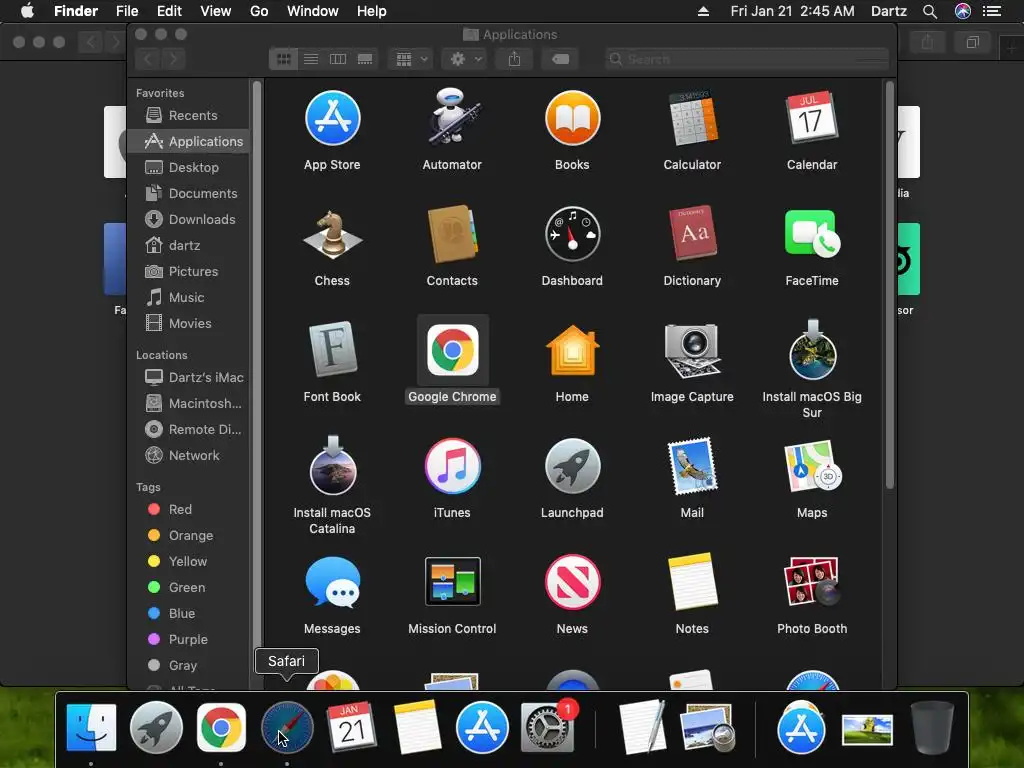Select the Dictionary app icon
The height and width of the screenshot is (768, 1024).
click(x=692, y=234)
